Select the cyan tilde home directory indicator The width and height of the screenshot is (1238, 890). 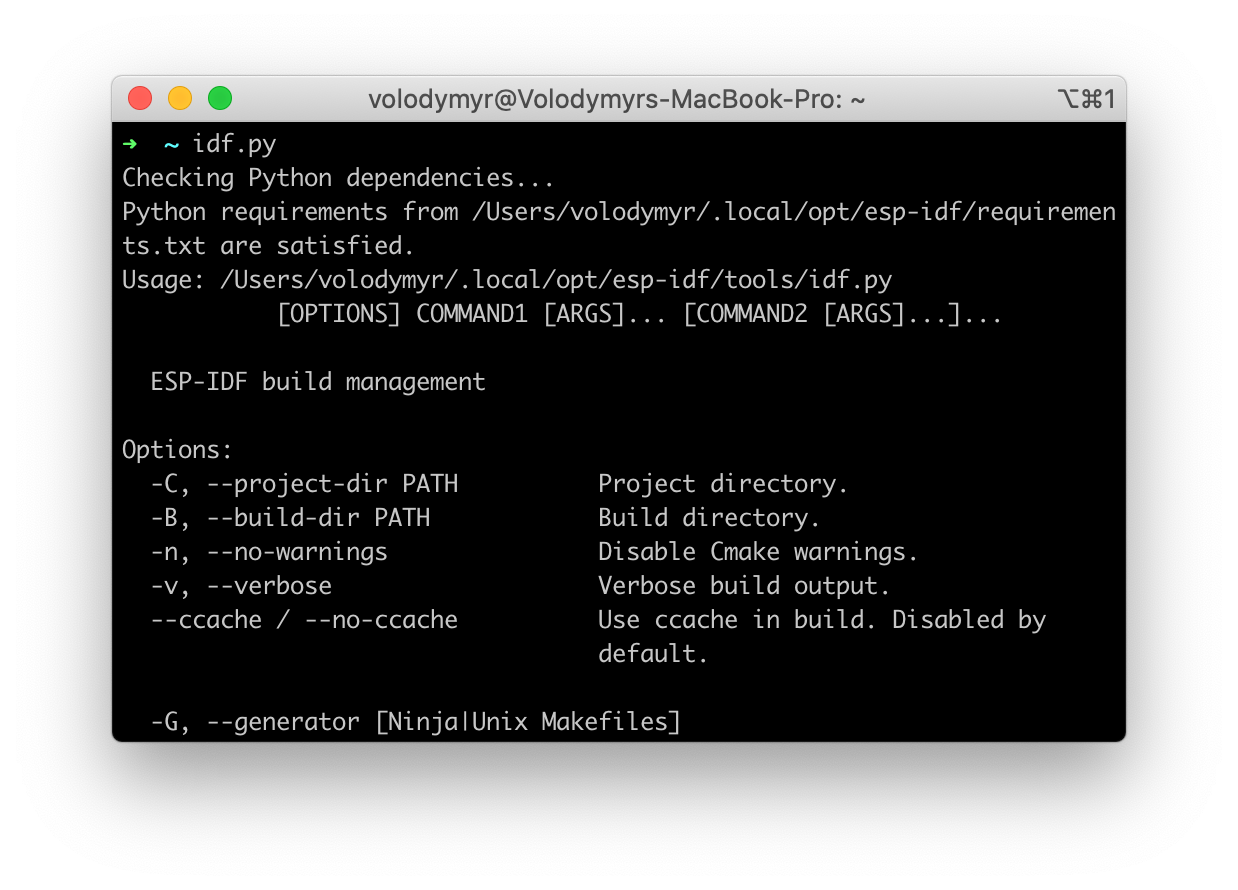(169, 143)
